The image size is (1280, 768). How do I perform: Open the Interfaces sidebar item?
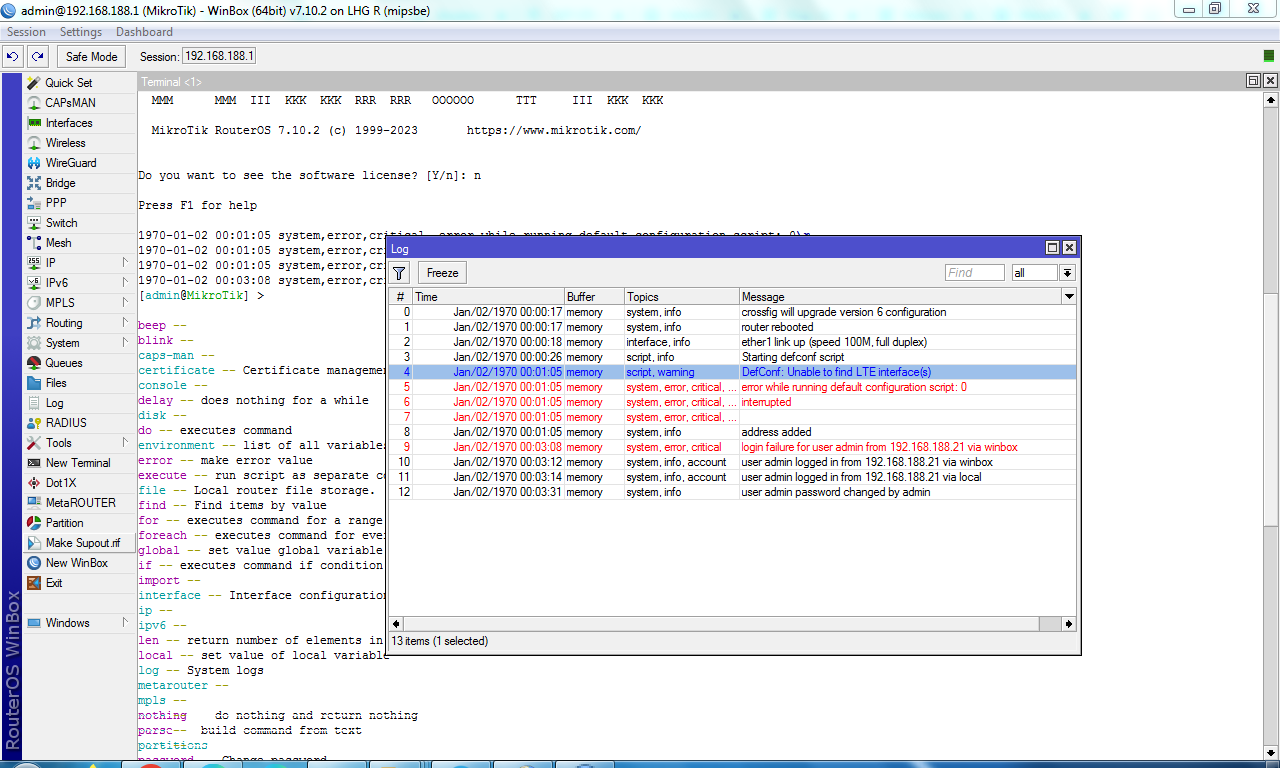coord(68,123)
